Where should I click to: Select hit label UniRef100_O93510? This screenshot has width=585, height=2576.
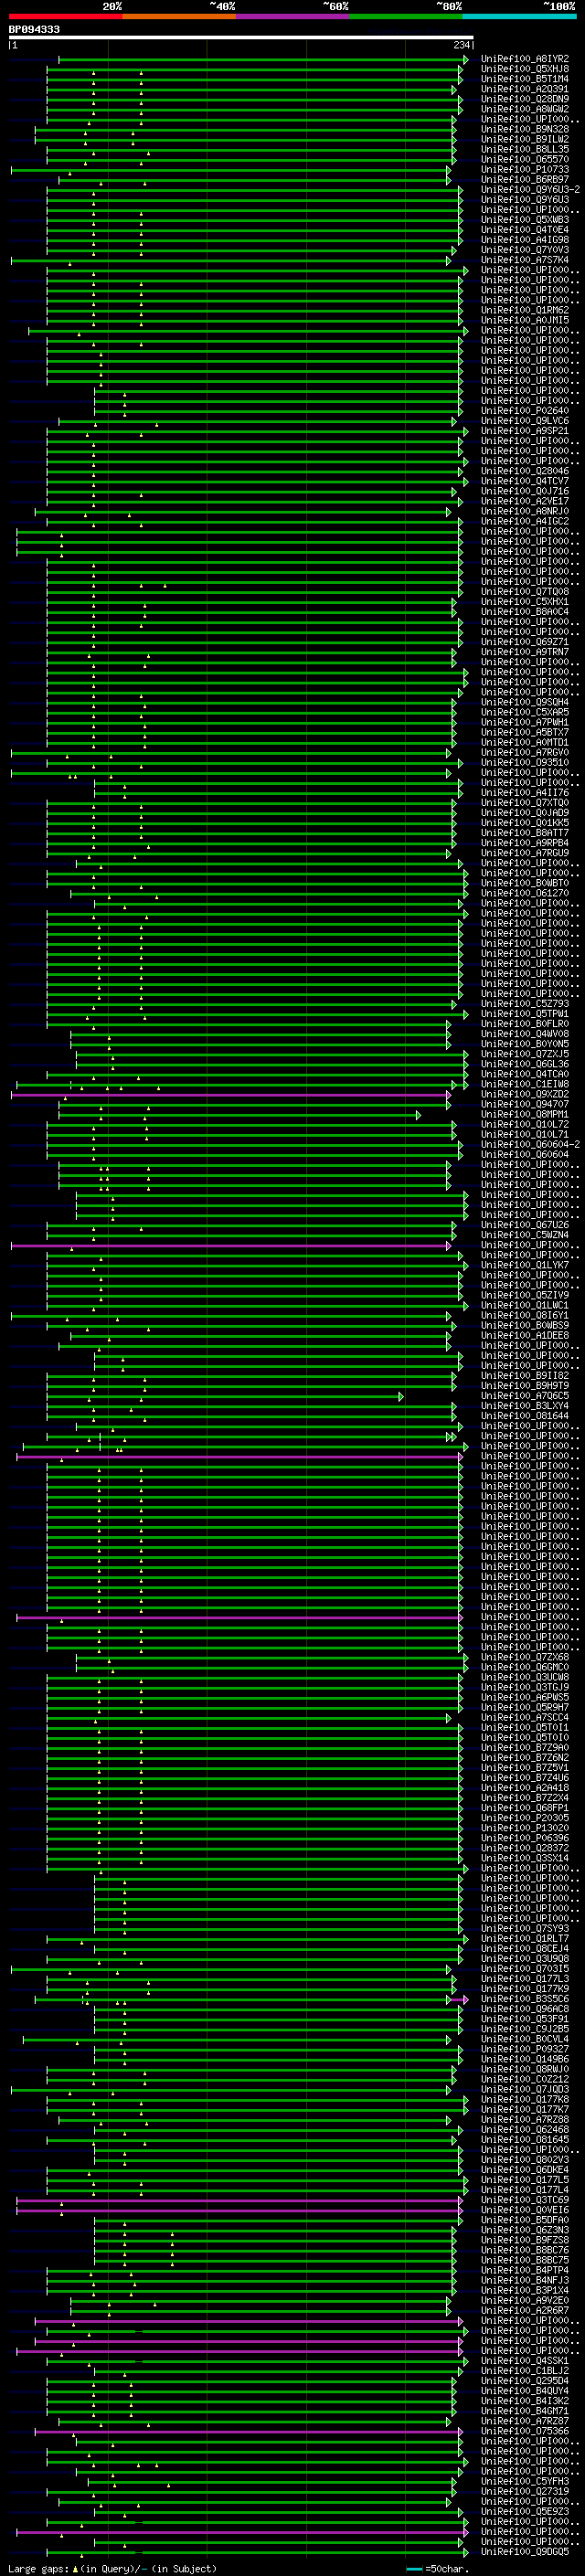point(525,763)
